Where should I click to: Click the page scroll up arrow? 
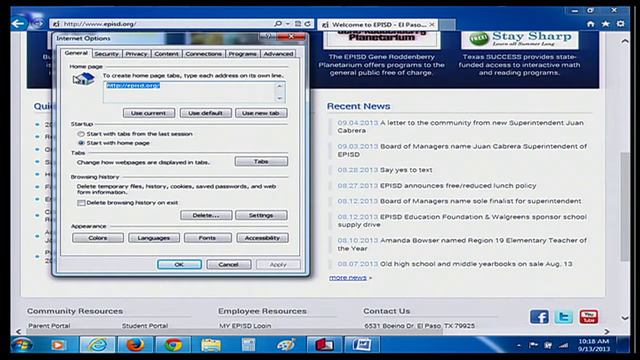coord(625,41)
